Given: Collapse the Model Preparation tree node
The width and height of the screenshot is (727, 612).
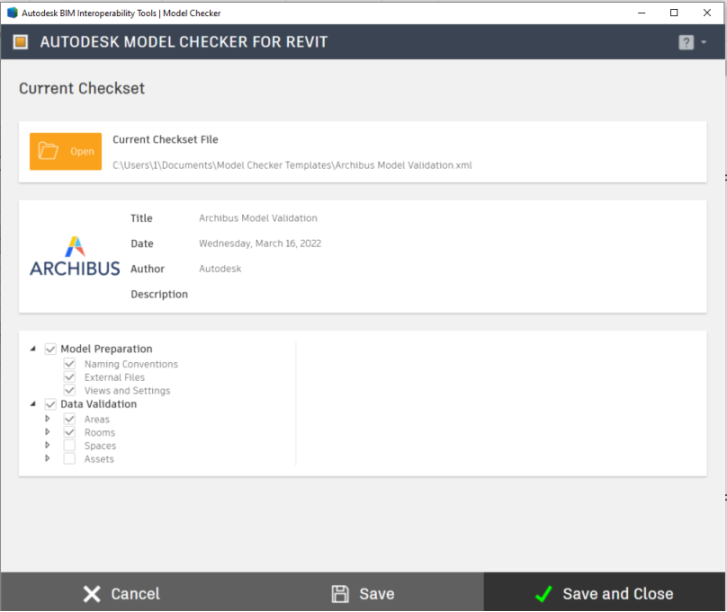Looking at the screenshot, I should tap(33, 349).
